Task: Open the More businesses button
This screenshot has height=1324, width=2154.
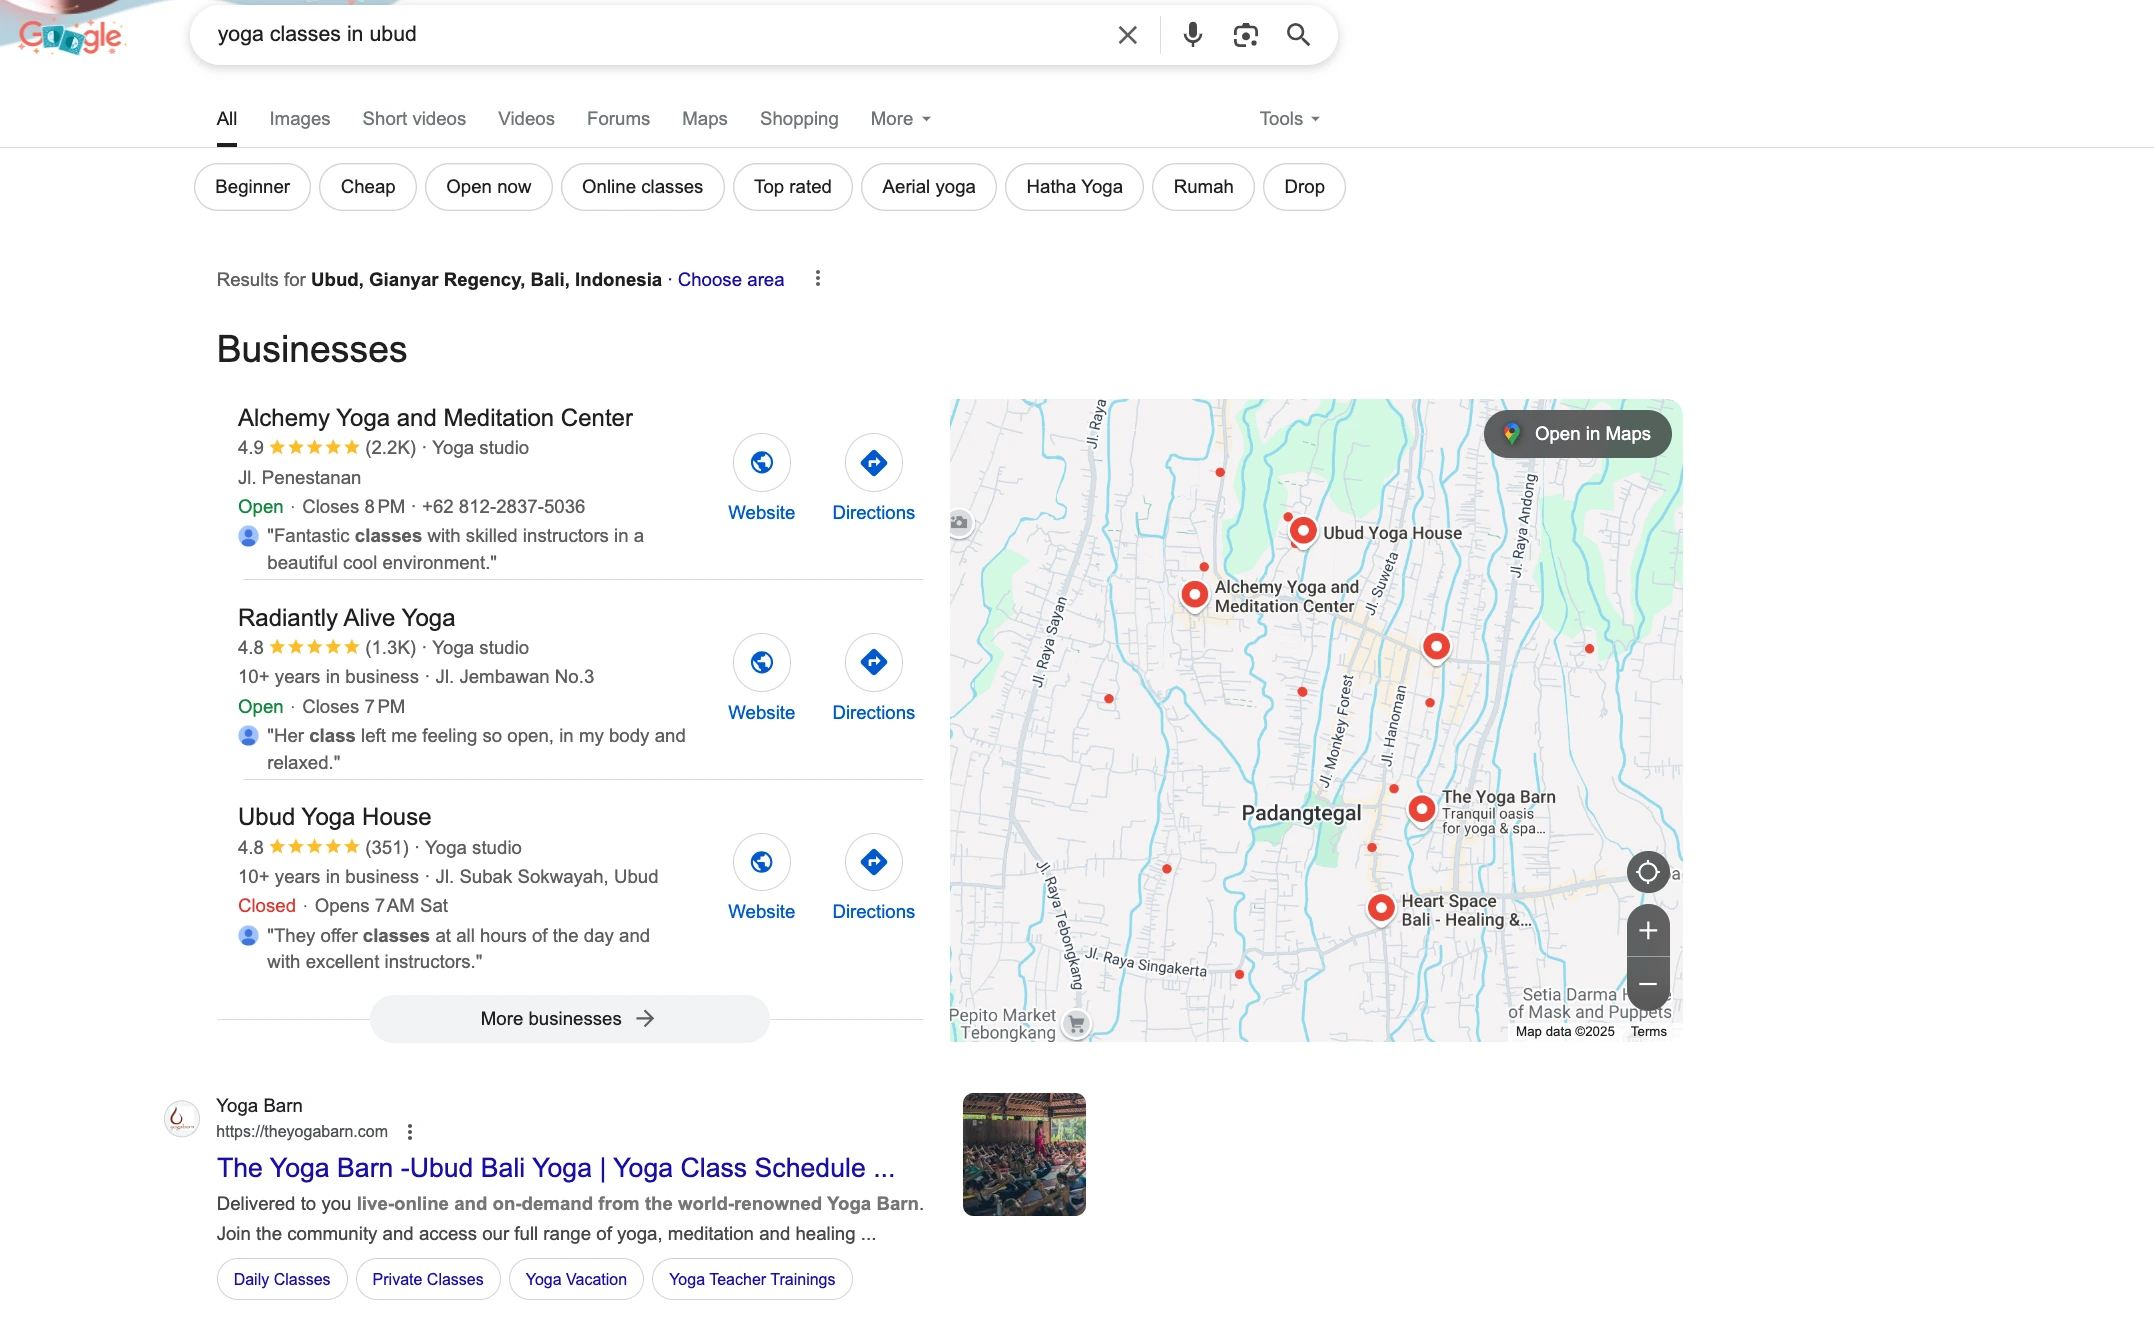Action: pyautogui.click(x=570, y=1019)
